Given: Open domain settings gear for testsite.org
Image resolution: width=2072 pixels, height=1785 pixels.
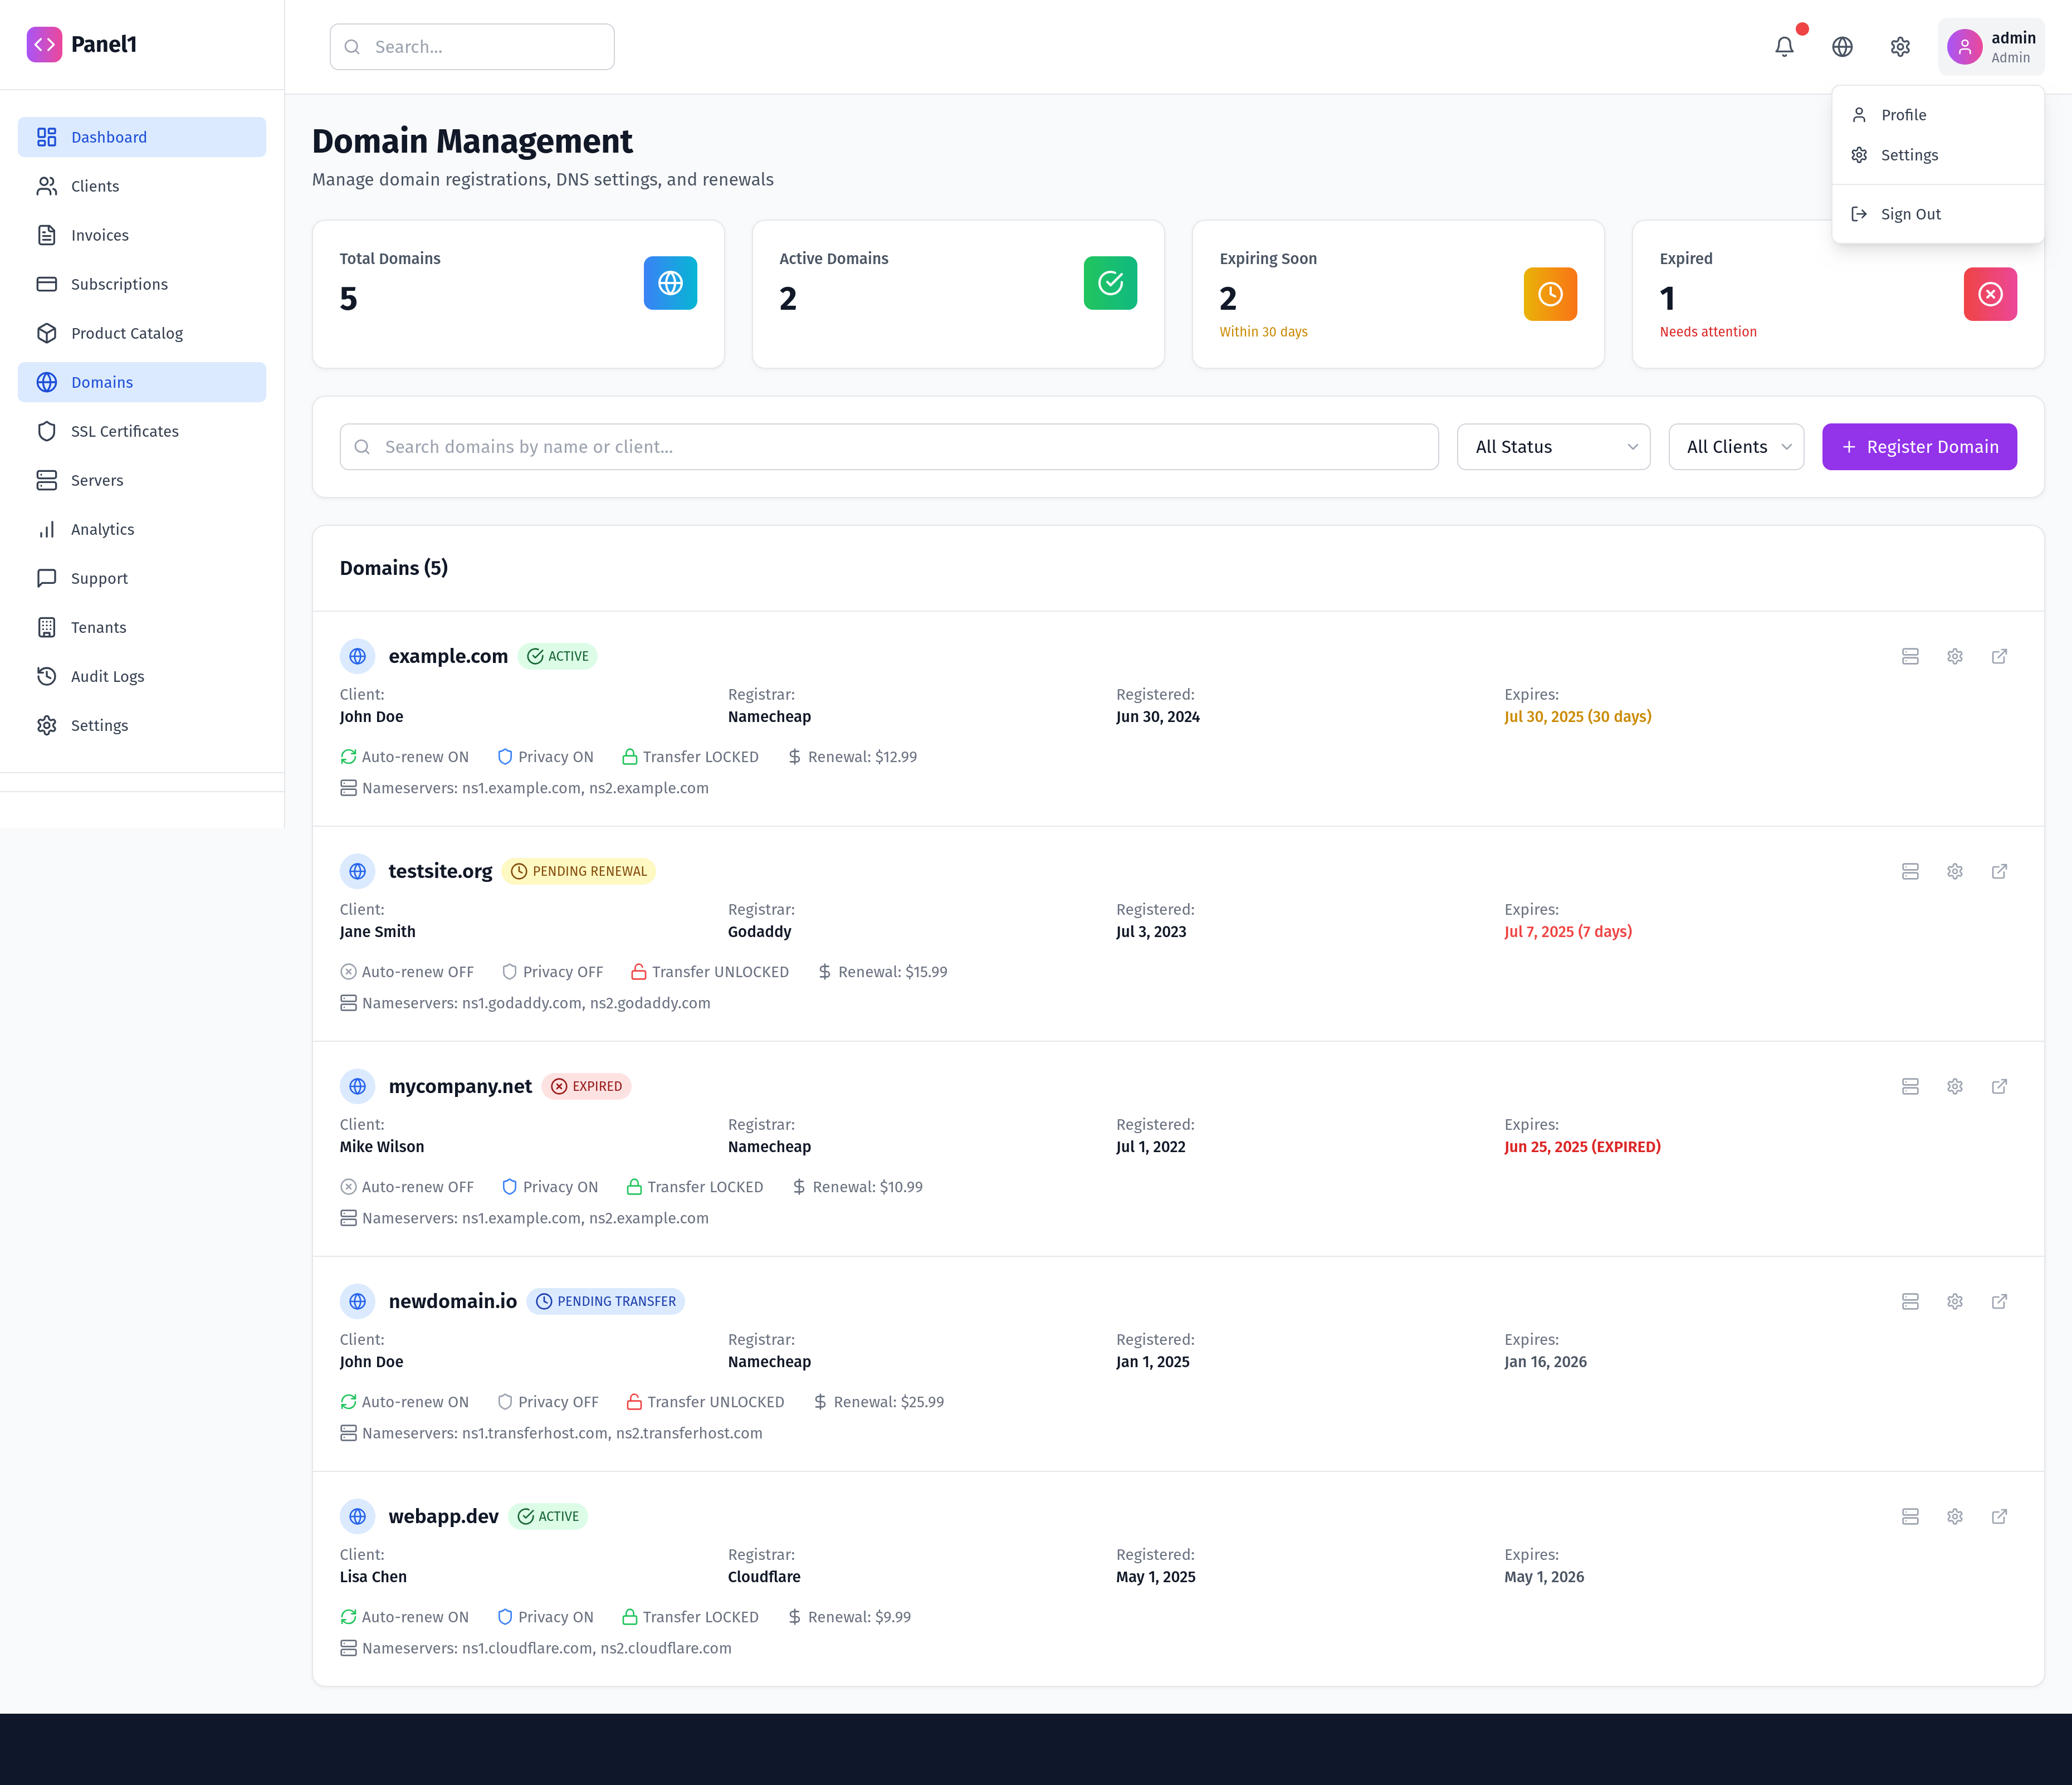Looking at the screenshot, I should click(1955, 871).
